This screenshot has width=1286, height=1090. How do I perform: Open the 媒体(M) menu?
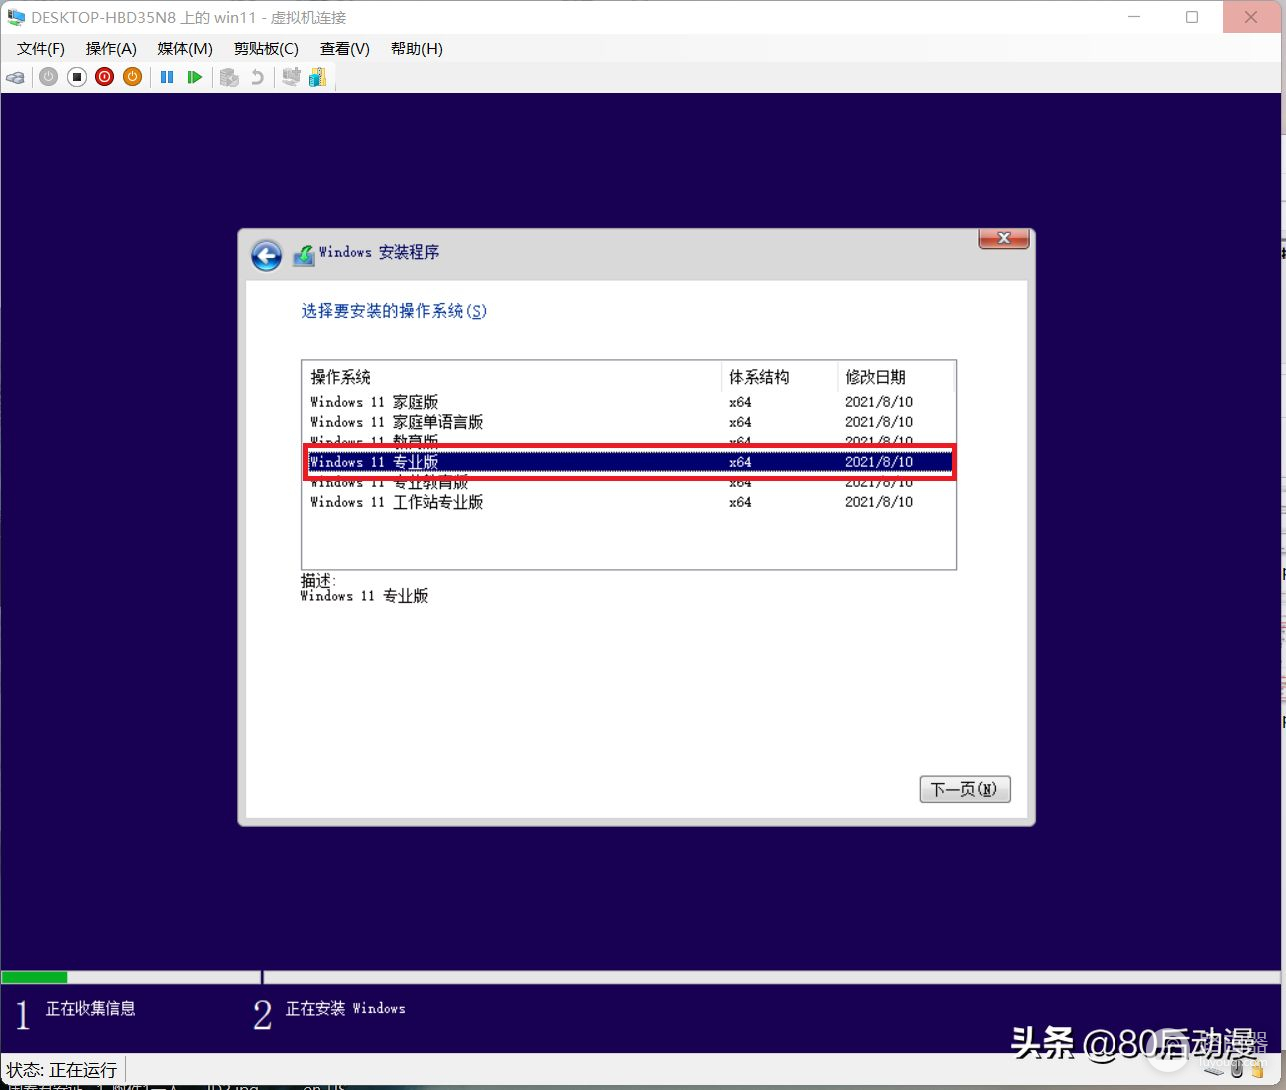pyautogui.click(x=185, y=49)
